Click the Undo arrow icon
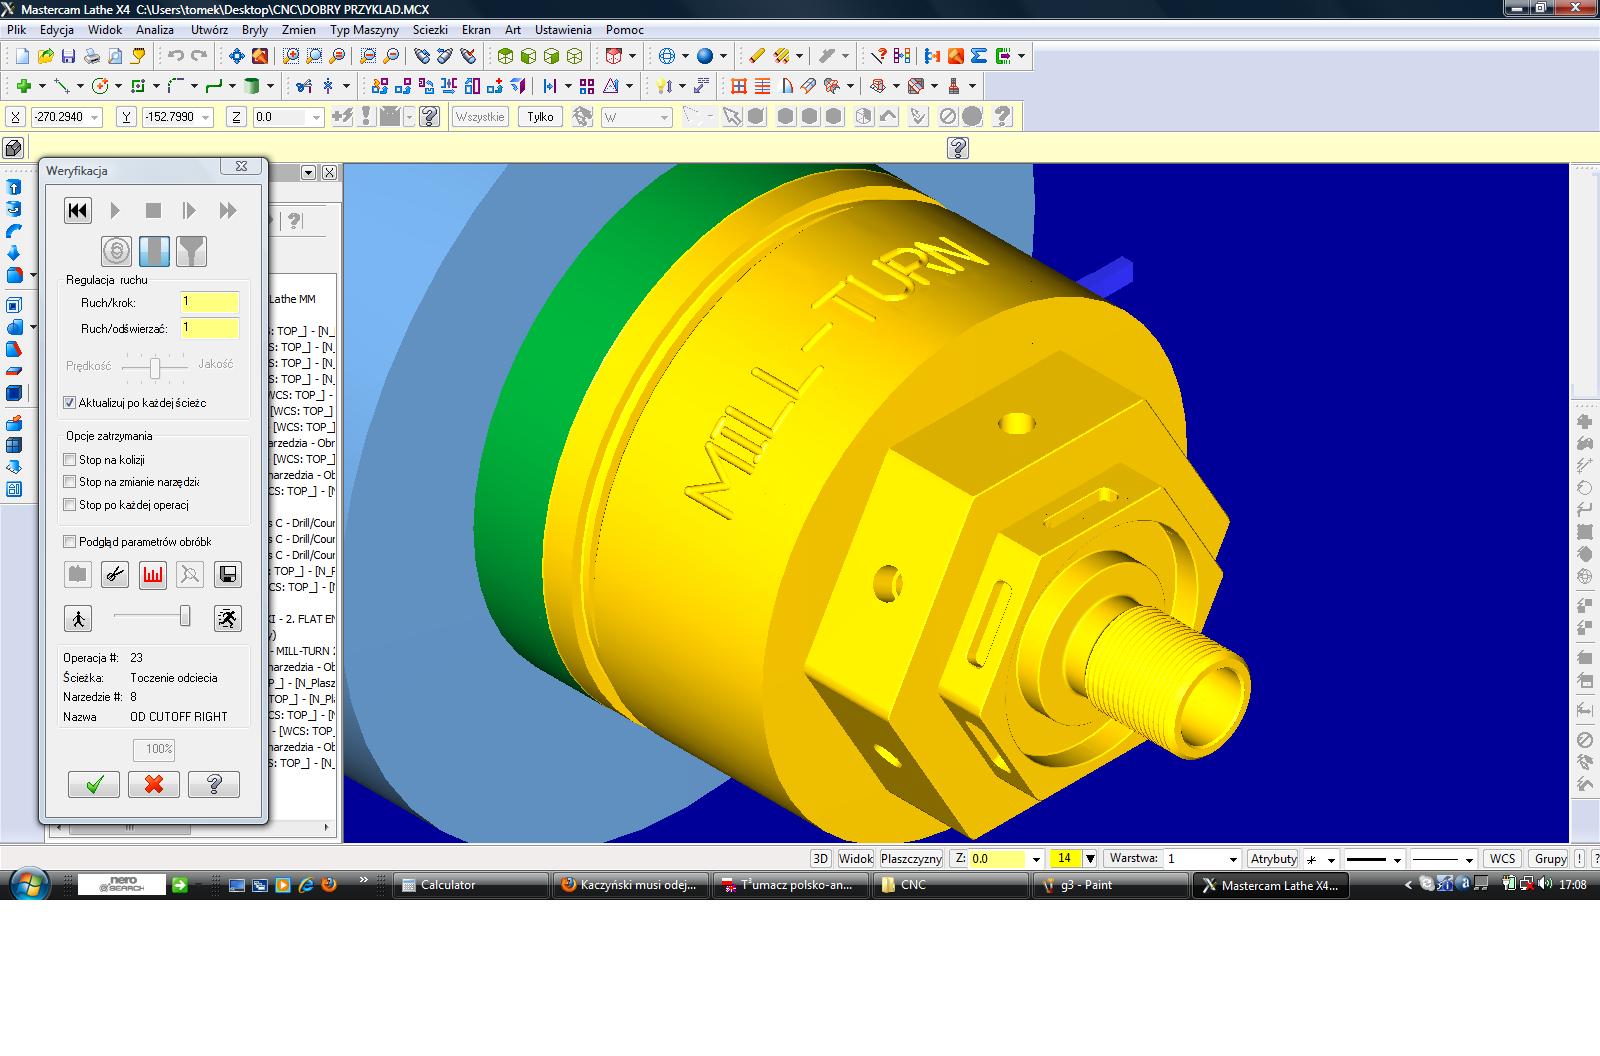 (x=176, y=57)
